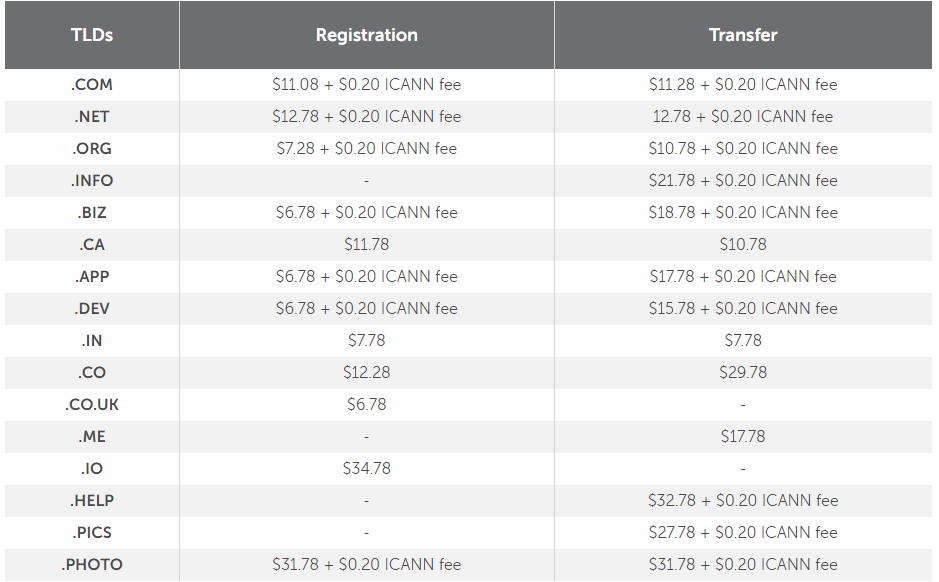Click the .APP transfer price cell
The width and height of the screenshot is (939, 582).
click(743, 277)
